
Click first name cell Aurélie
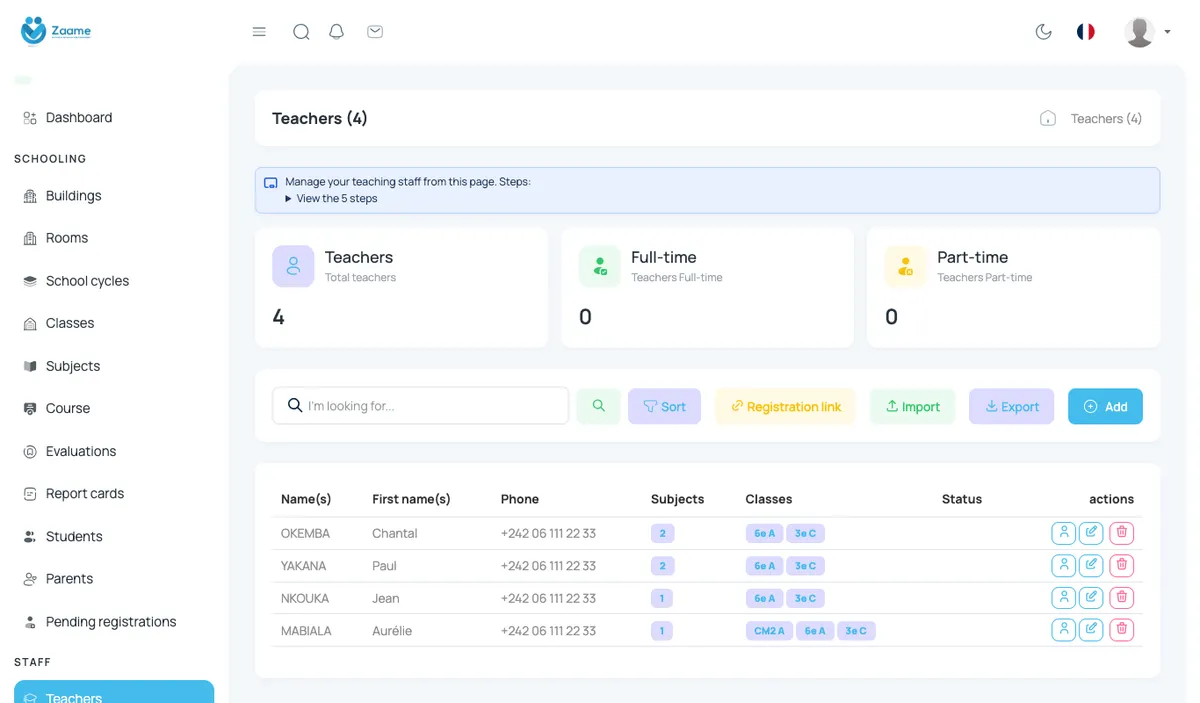pos(392,630)
